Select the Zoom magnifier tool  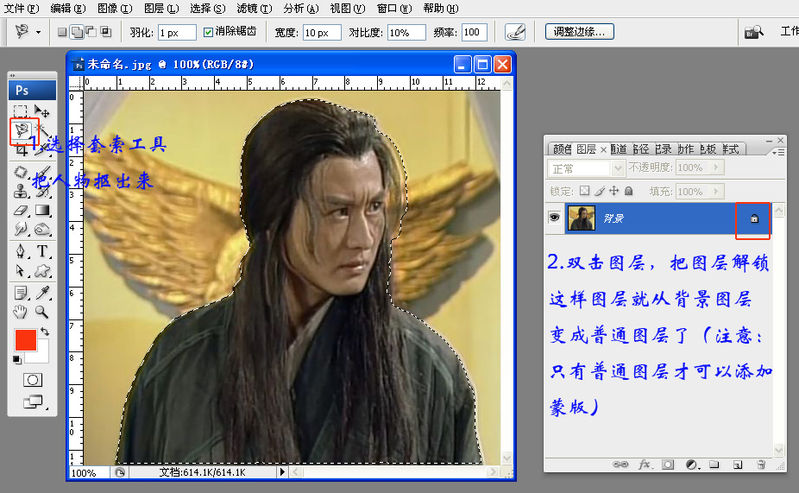click(43, 312)
